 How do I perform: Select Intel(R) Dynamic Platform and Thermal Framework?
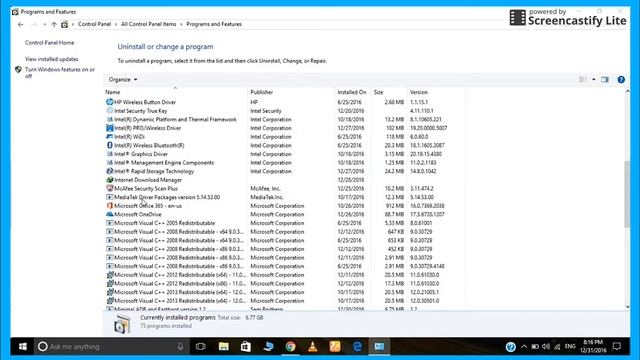175,119
